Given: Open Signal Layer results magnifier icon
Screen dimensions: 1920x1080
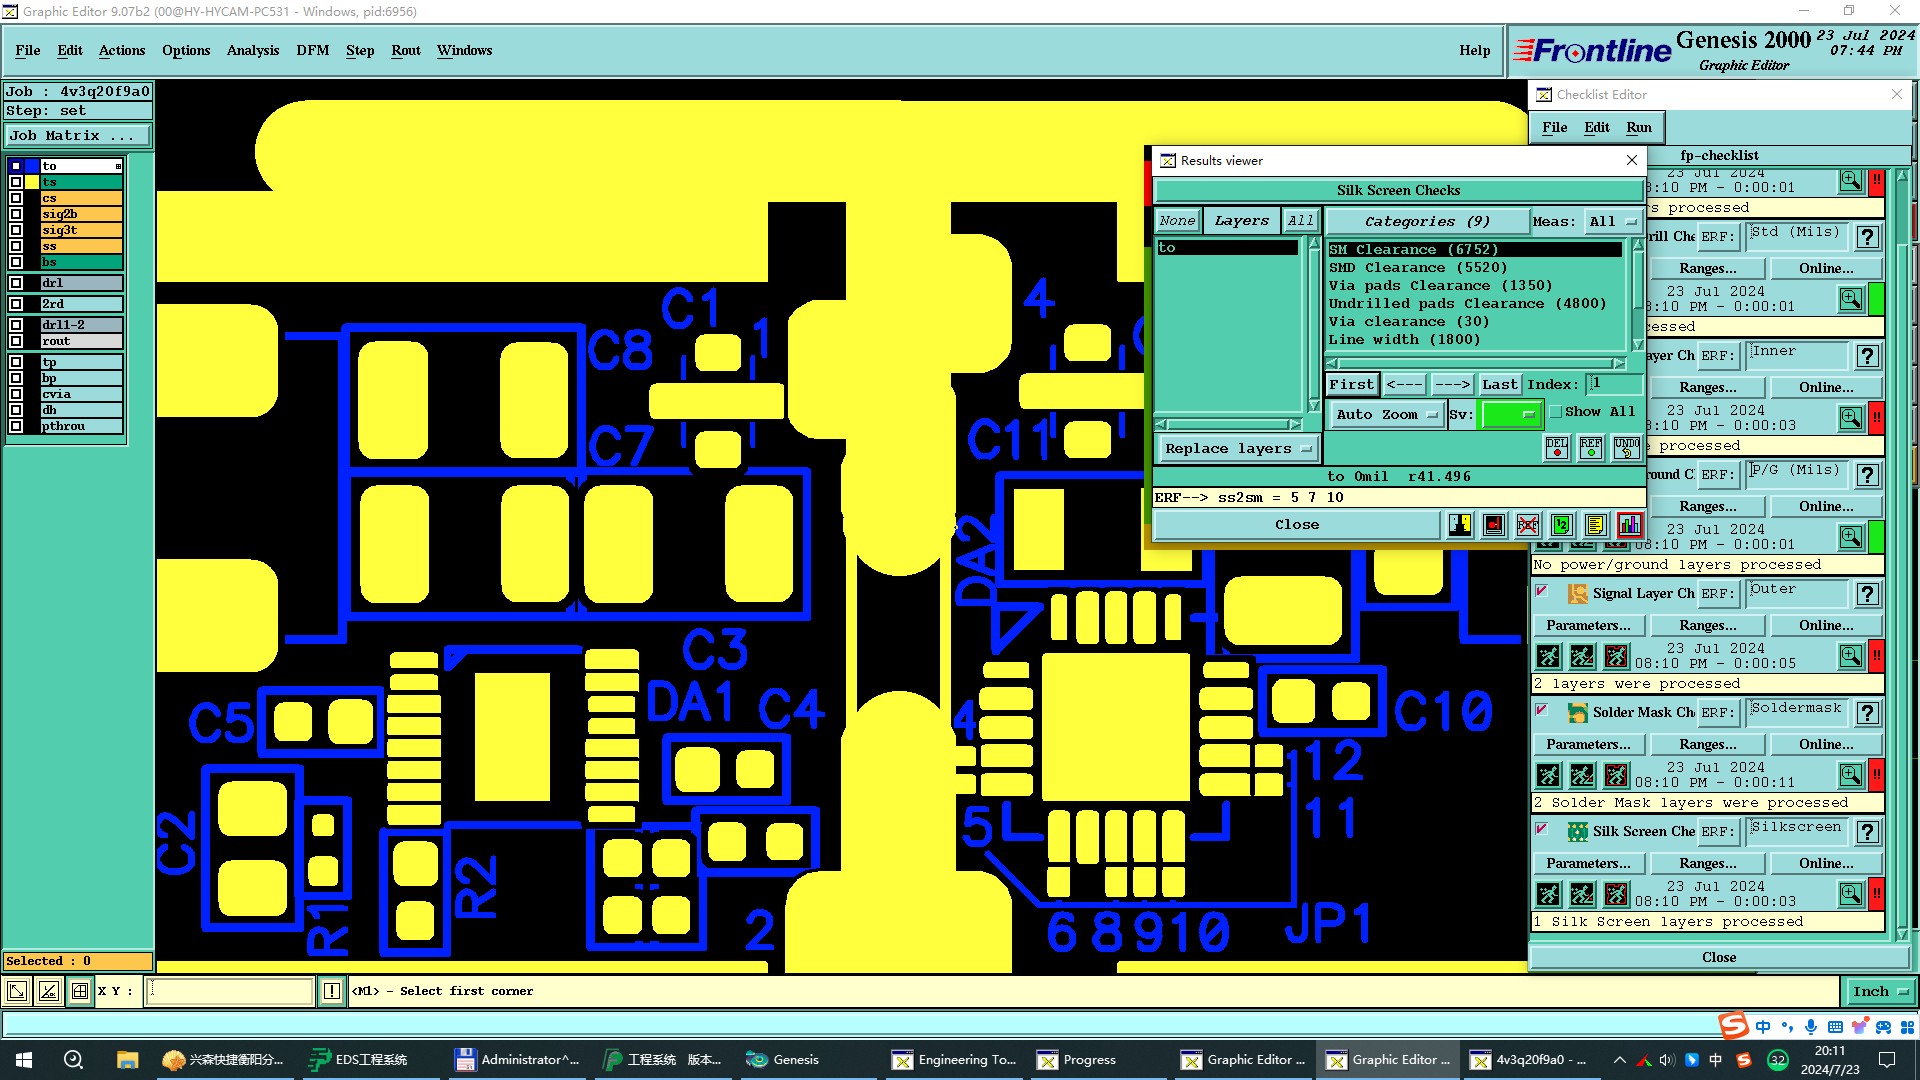Looking at the screenshot, I should point(1851,655).
